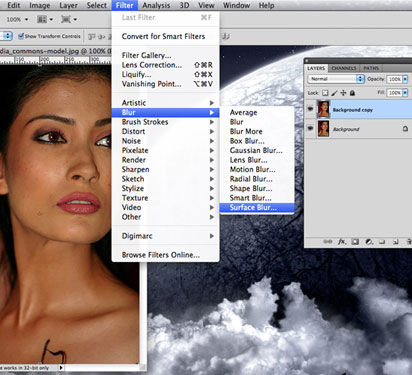Lock image pixels with brush icon
The height and width of the screenshot is (375, 412).
(334, 93)
